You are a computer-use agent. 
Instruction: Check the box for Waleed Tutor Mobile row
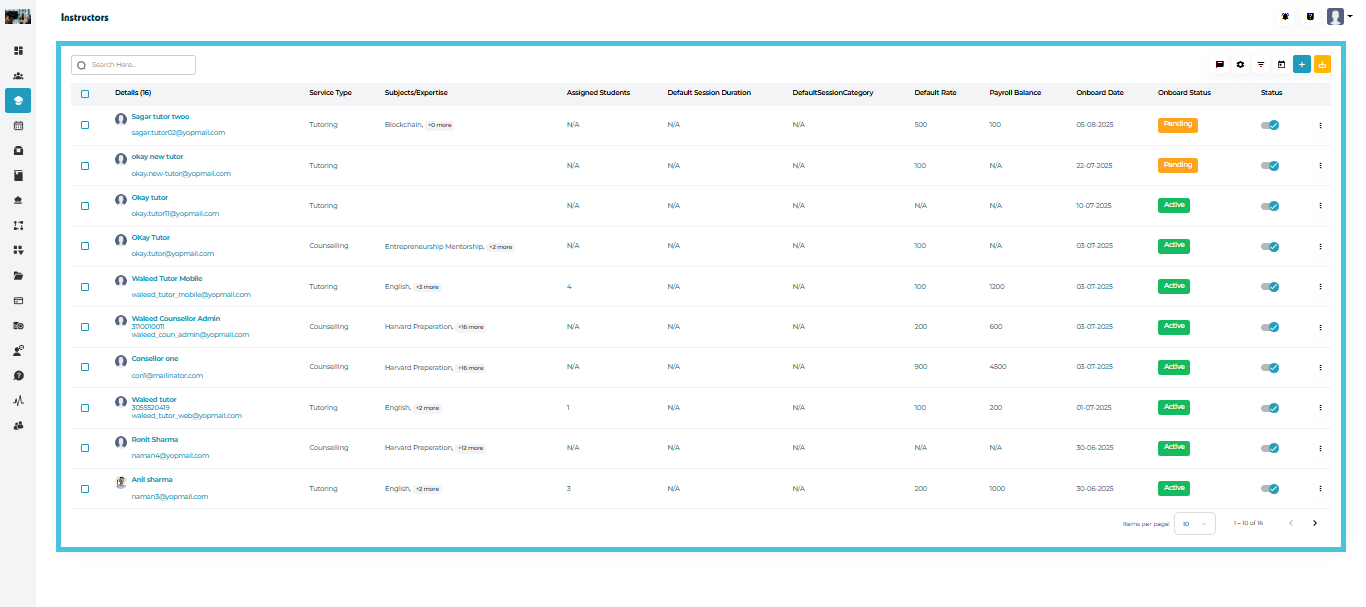[85, 287]
